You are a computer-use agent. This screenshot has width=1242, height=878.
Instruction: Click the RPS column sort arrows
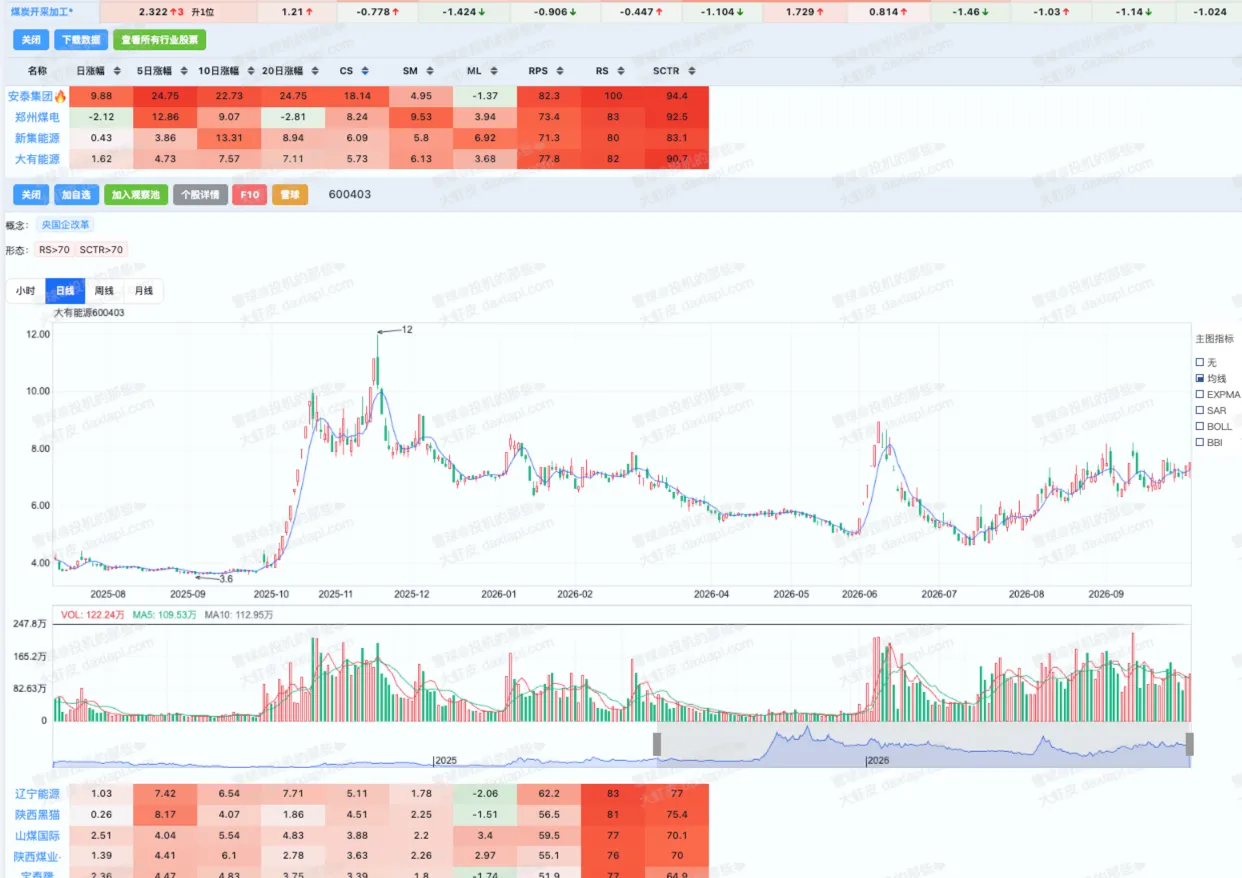coord(560,71)
